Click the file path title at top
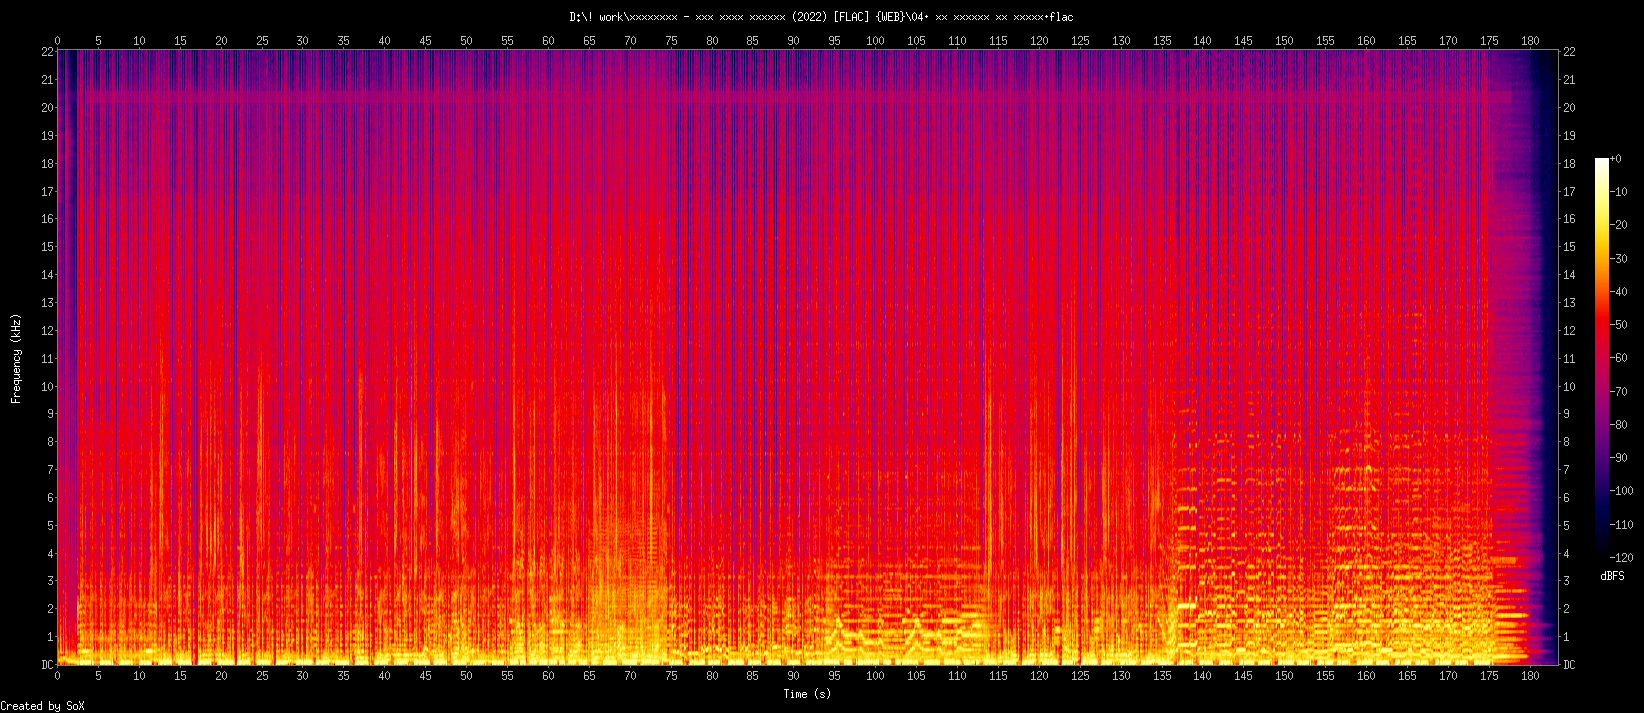This screenshot has height=713, width=1644. [821, 17]
